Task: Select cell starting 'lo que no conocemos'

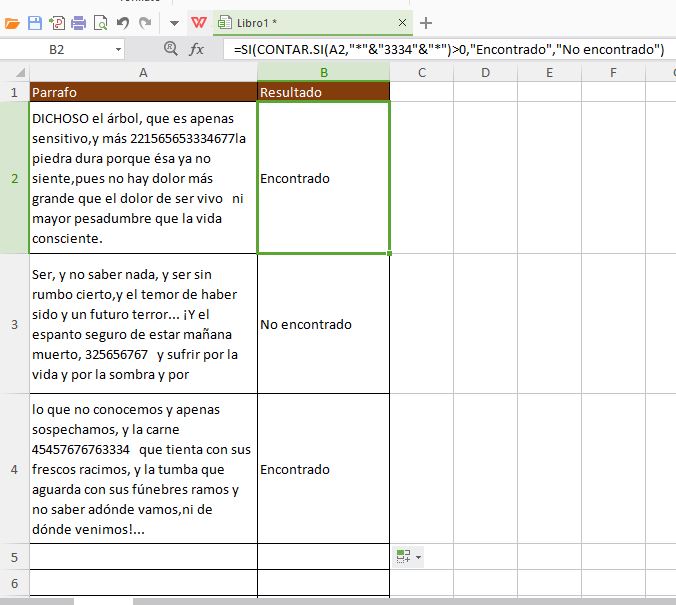Action: pos(143,469)
